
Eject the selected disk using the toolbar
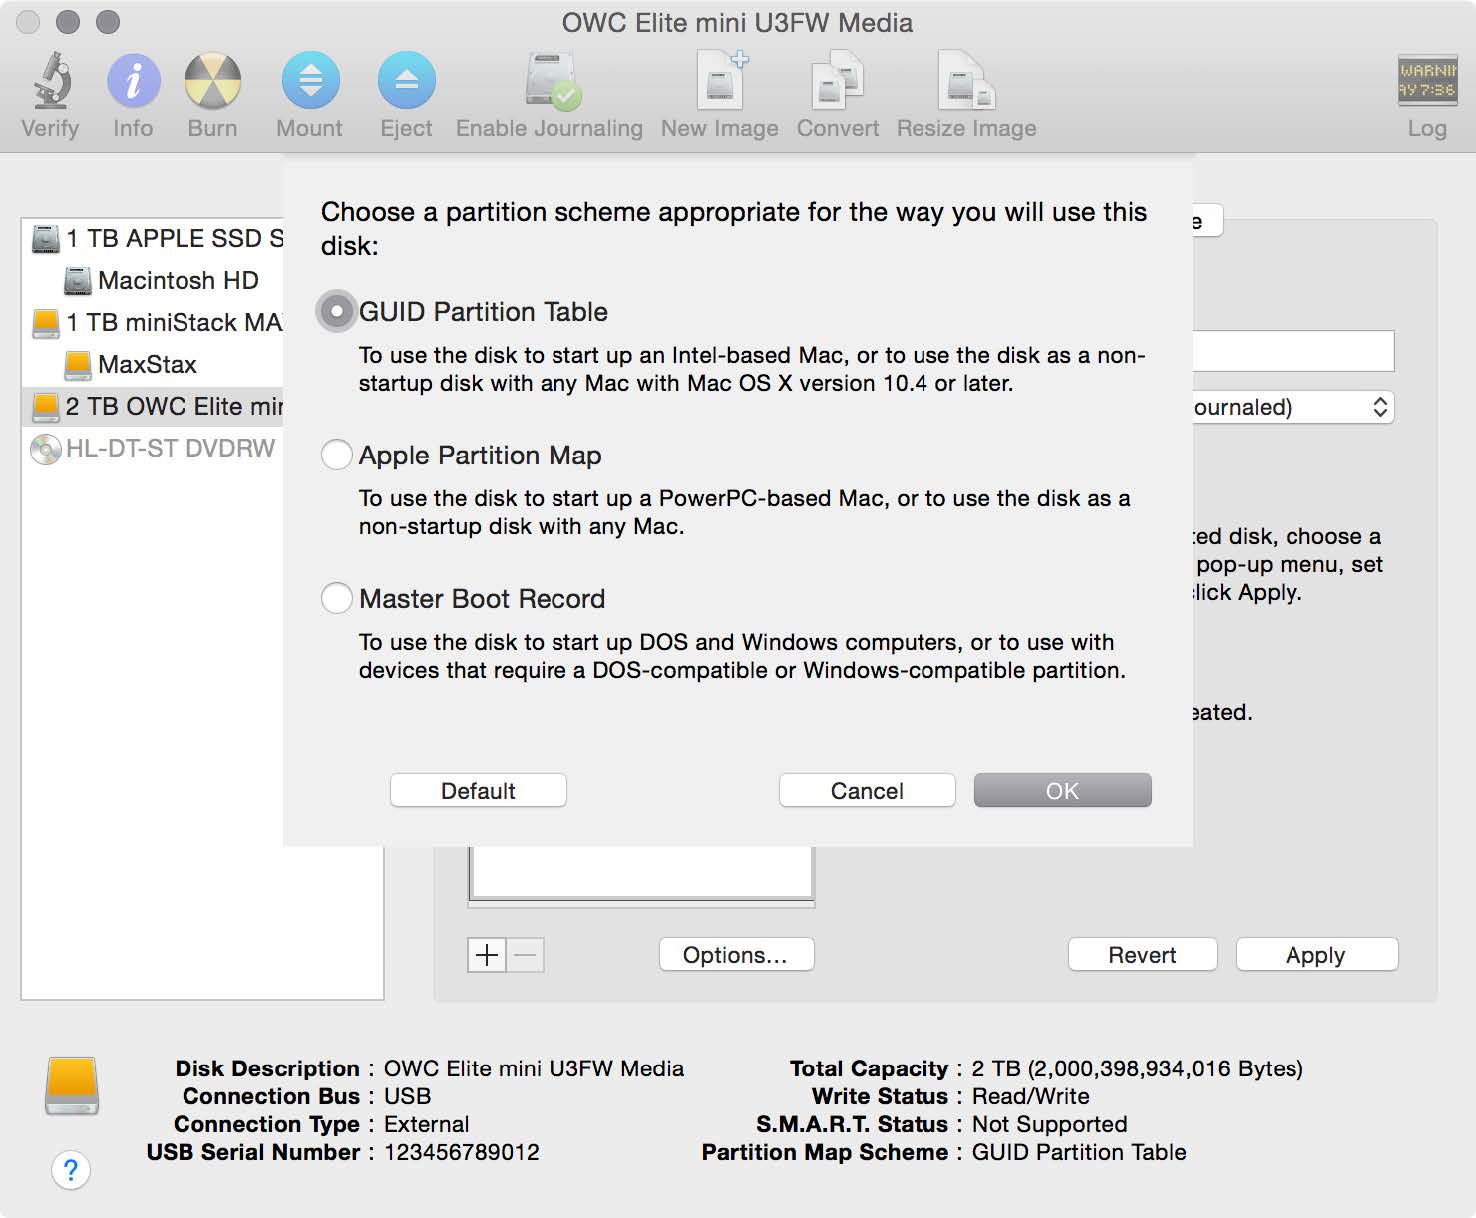click(406, 90)
